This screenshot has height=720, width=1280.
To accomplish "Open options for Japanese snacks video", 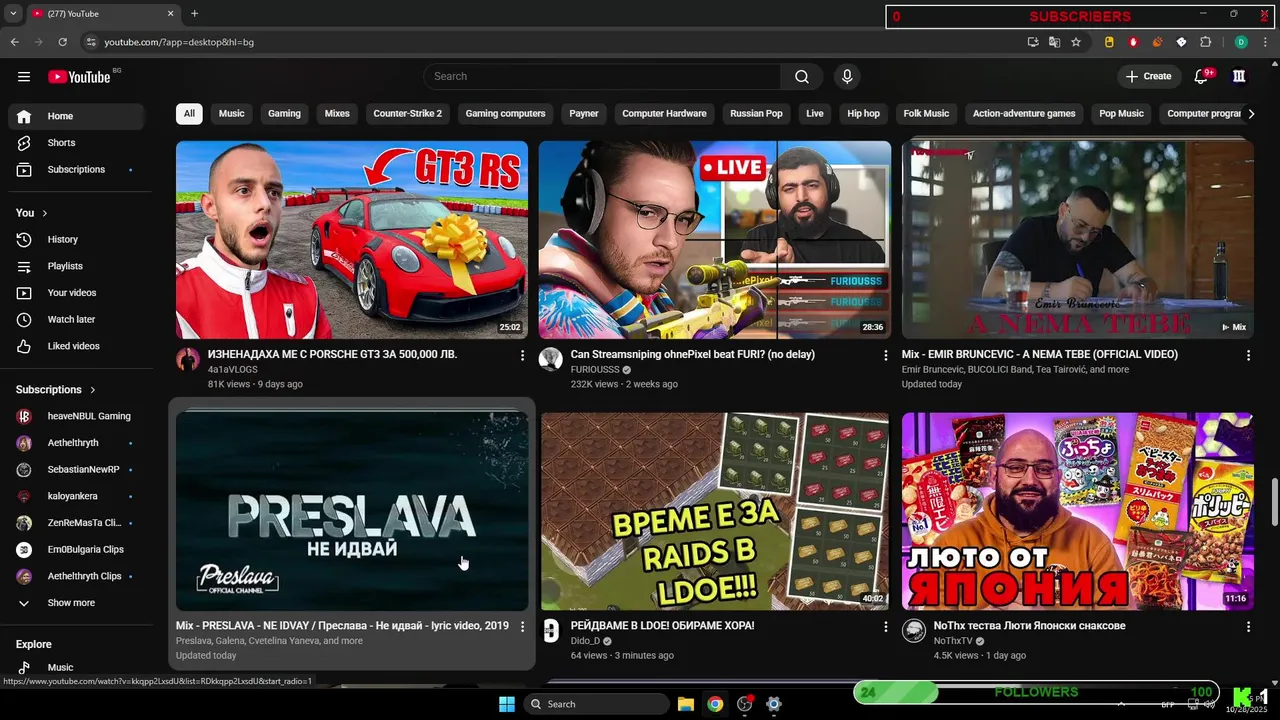I will click(x=1248, y=626).
